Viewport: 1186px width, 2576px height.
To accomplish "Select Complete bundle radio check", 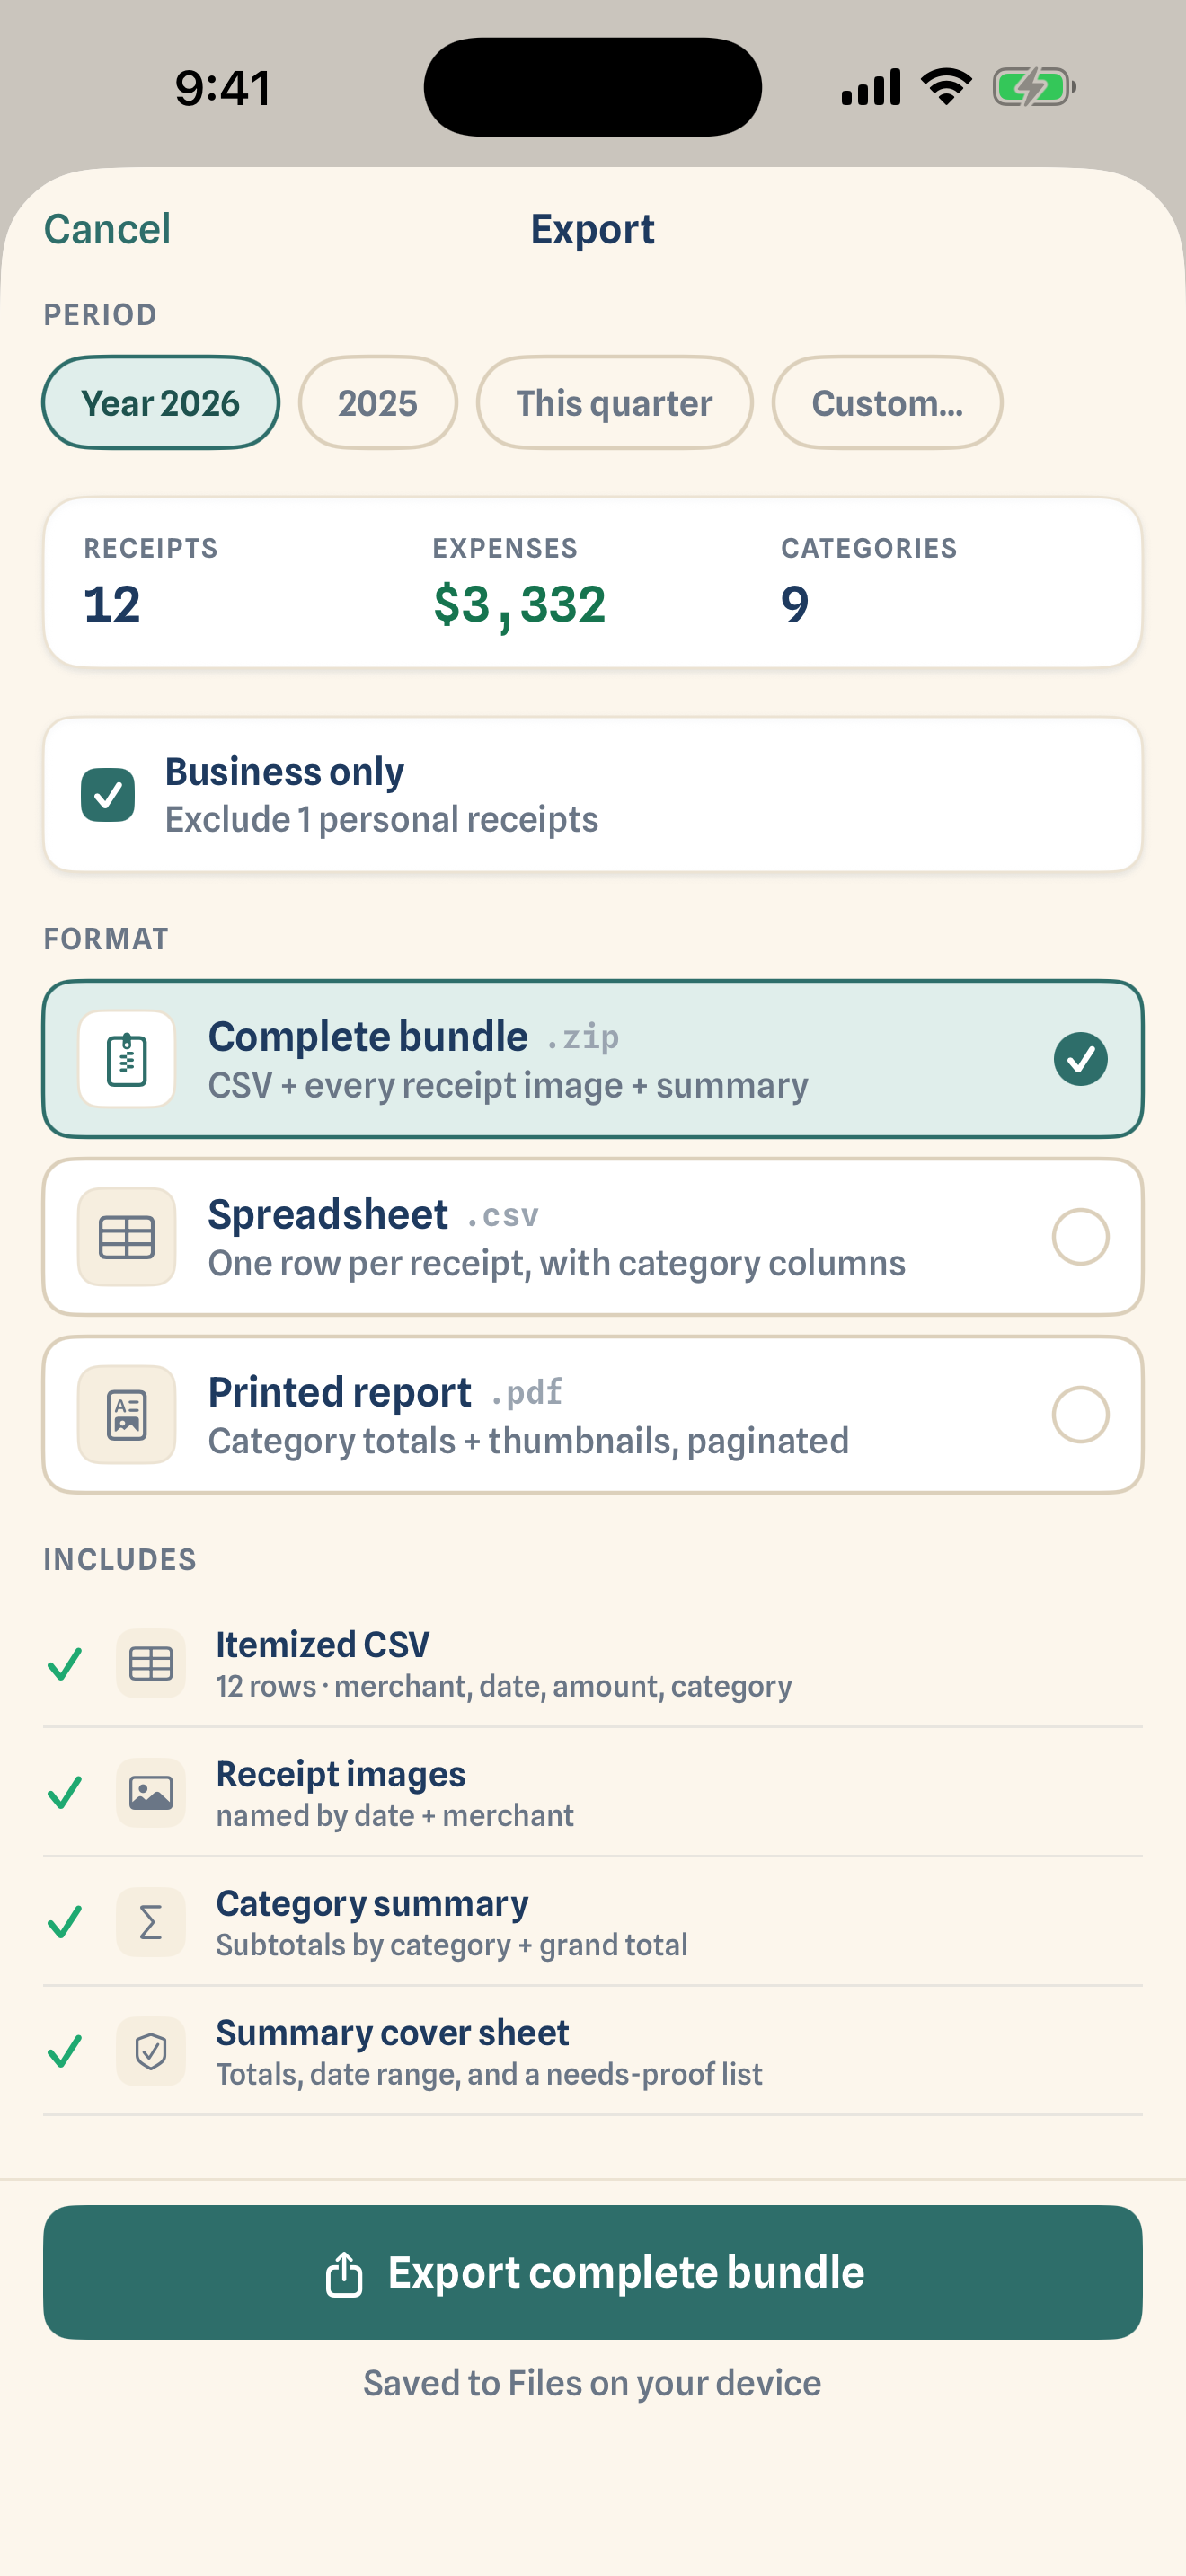I will click(x=1080, y=1059).
